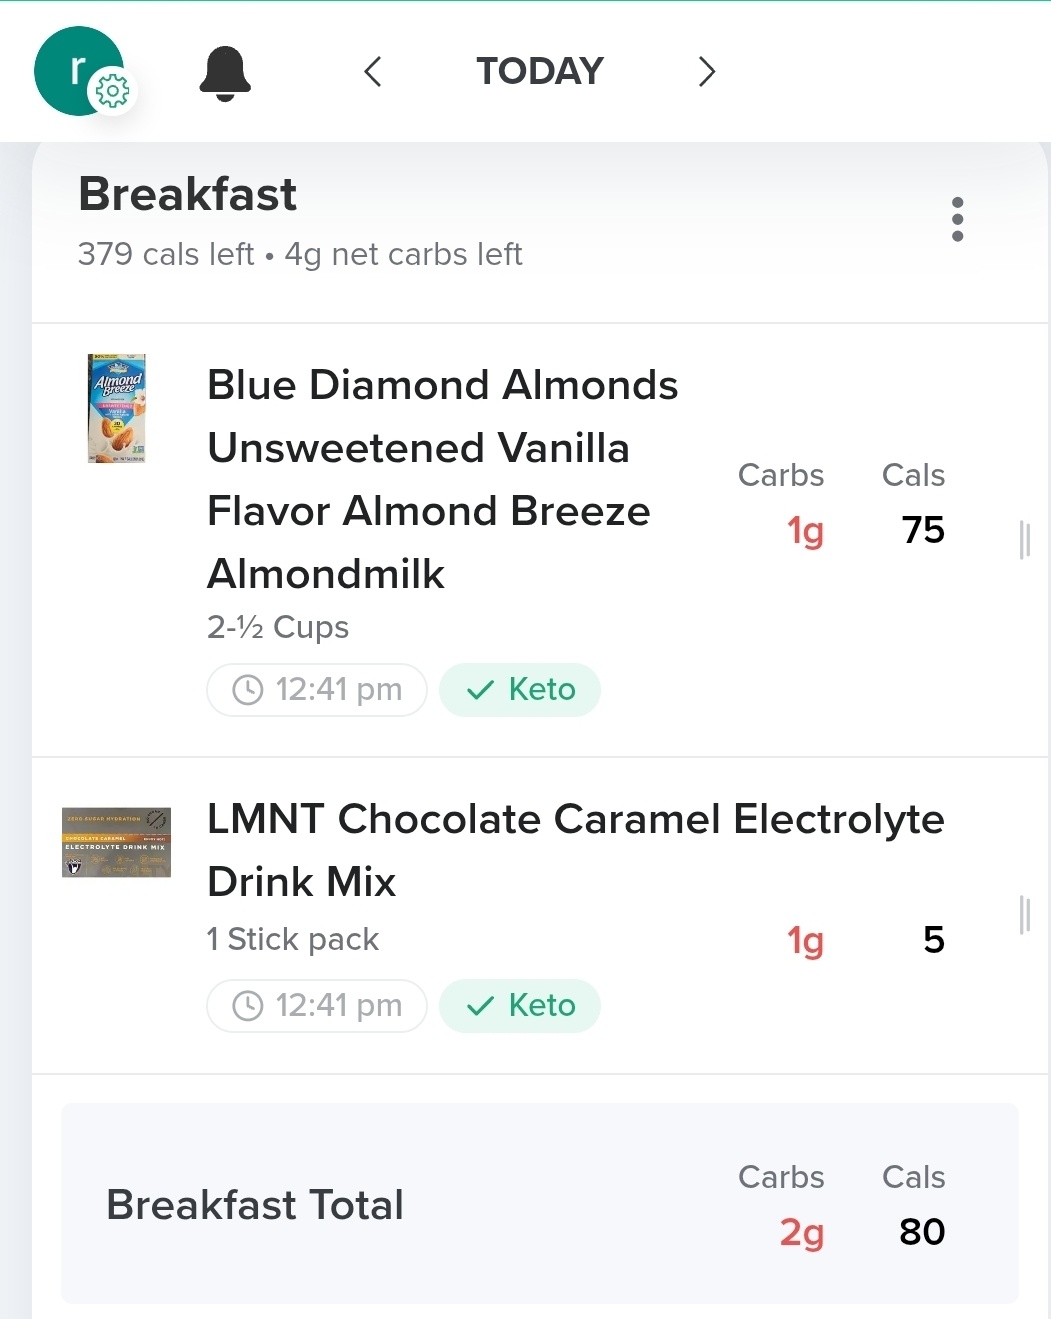Open the Blue Diamond Almond Breeze food entry
Image resolution: width=1051 pixels, height=1319 pixels.
click(x=442, y=480)
